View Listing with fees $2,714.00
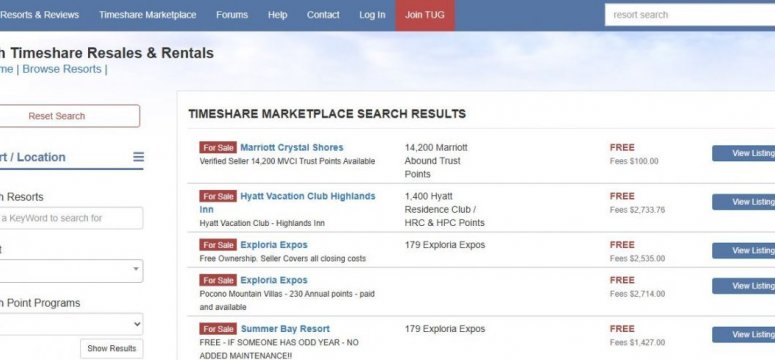The image size is (775, 360). [743, 286]
